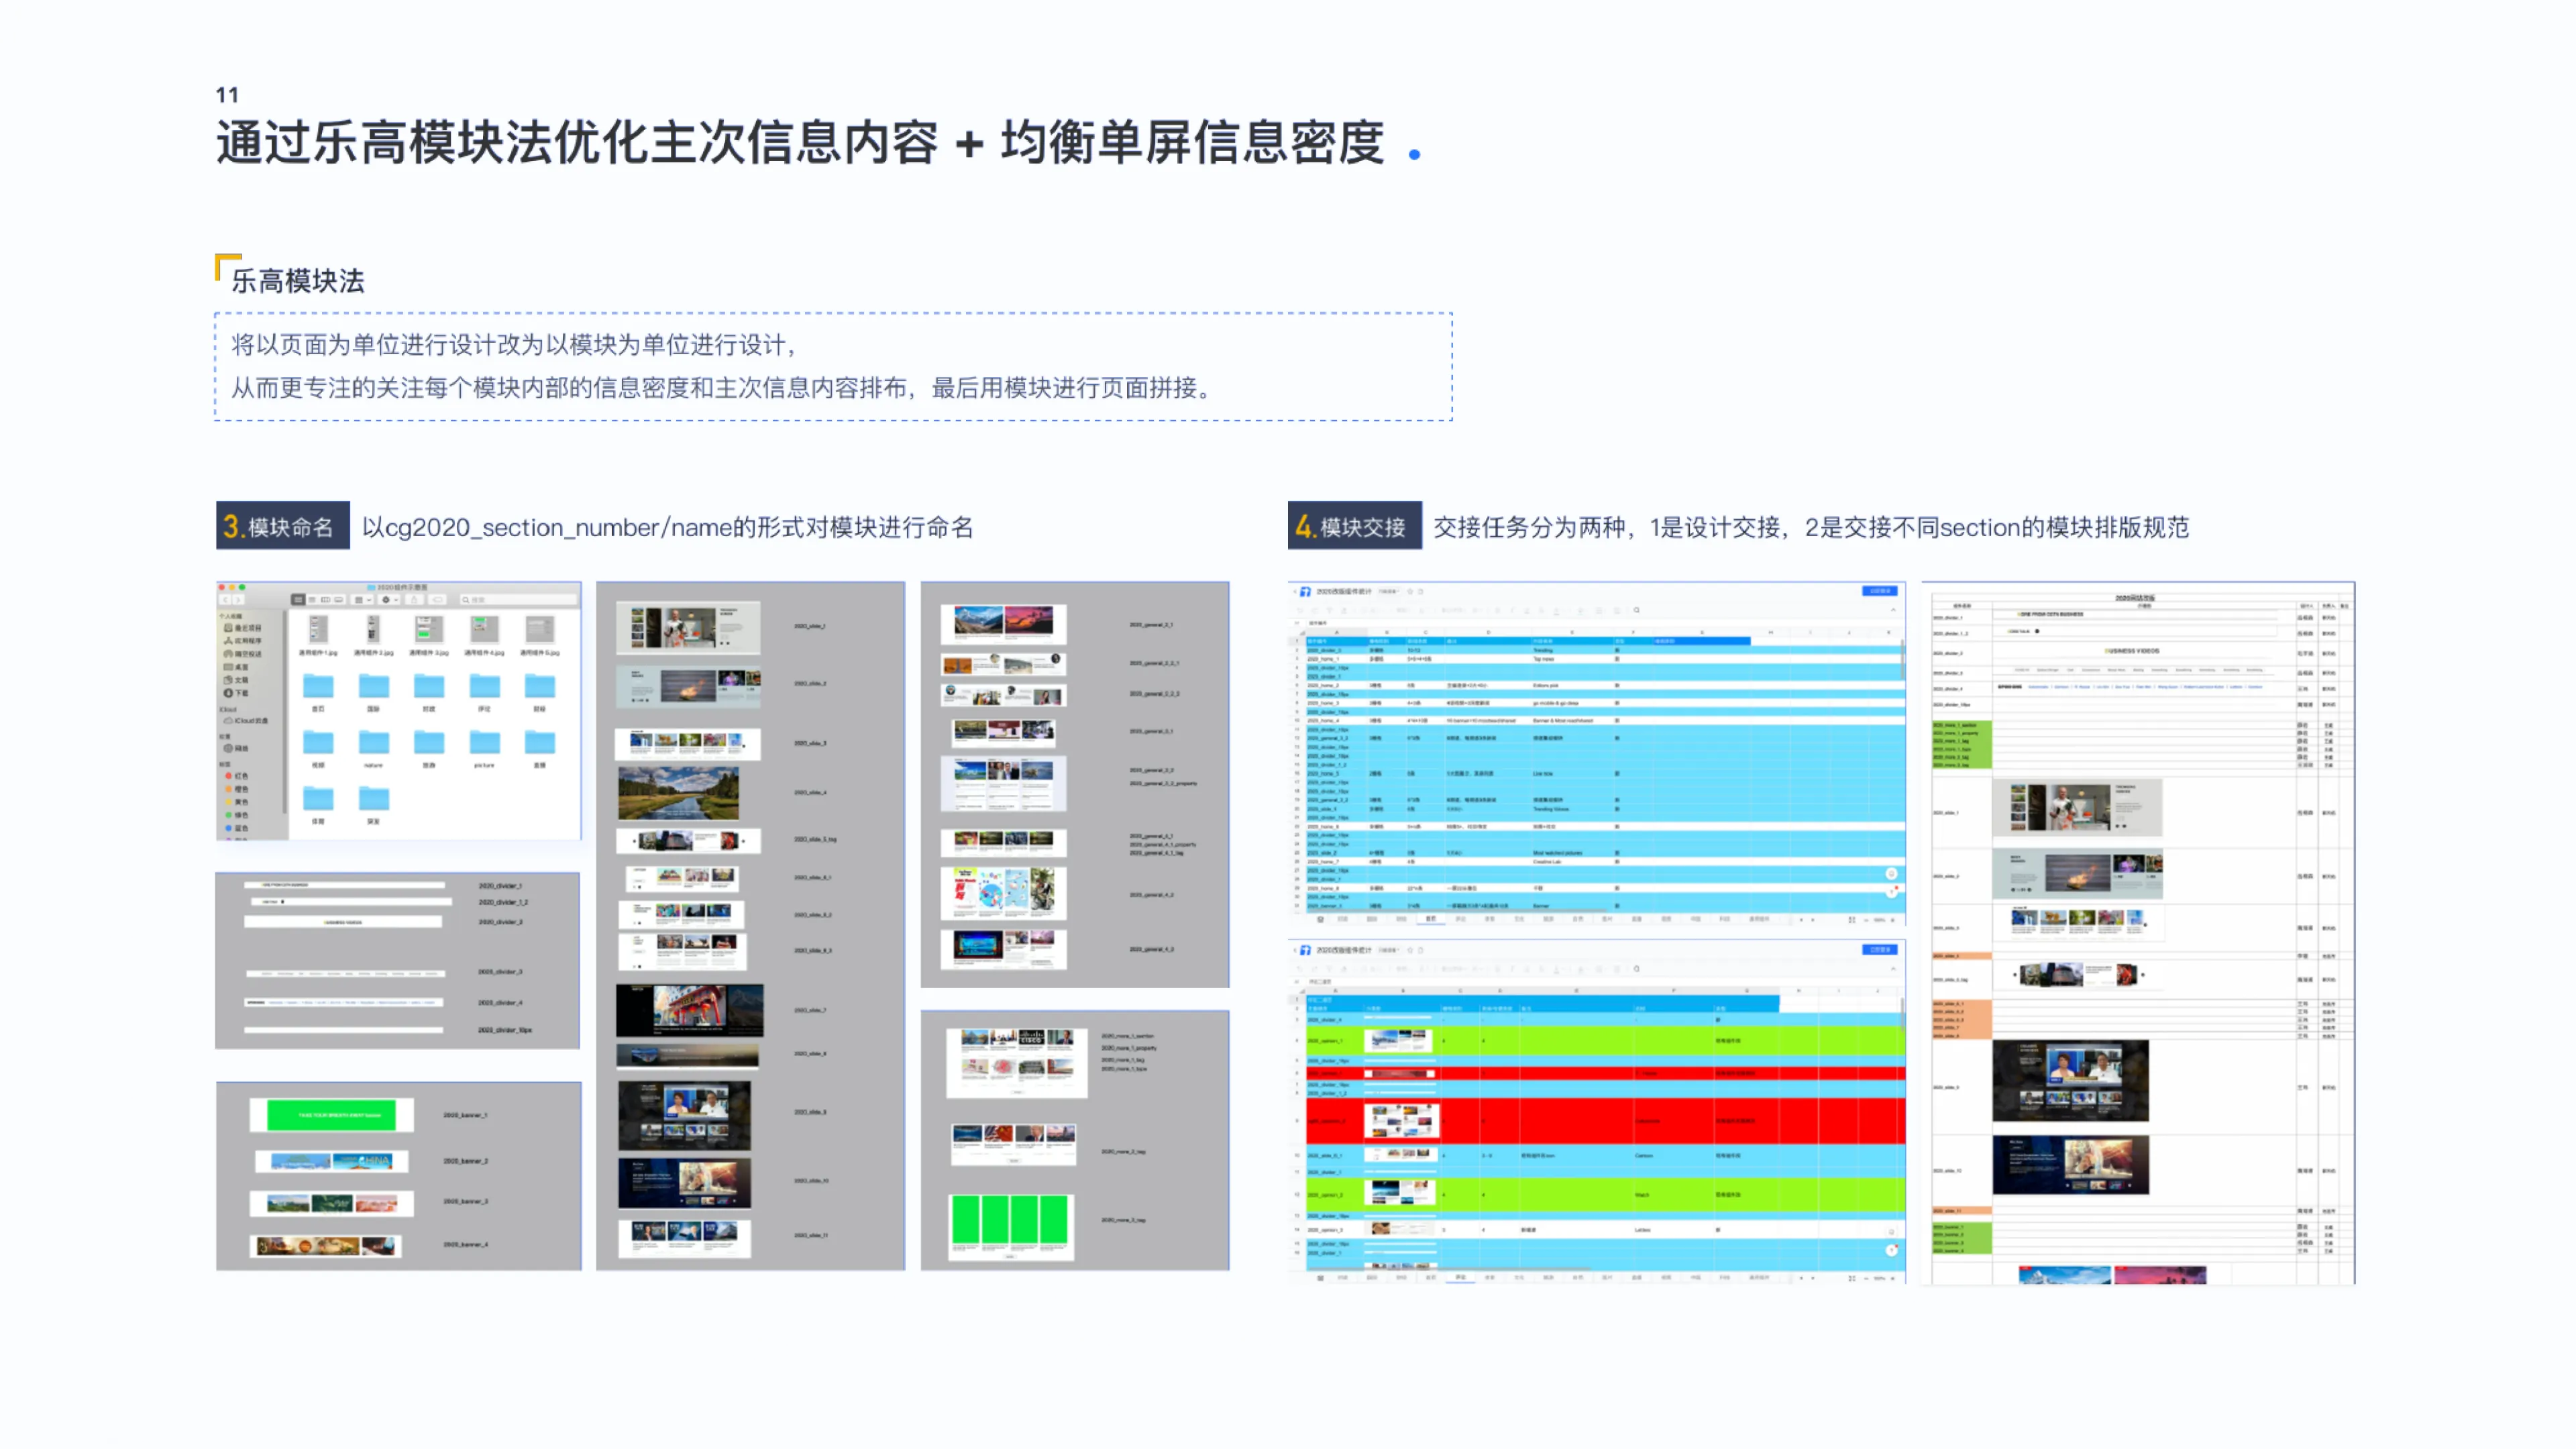Click the green 2020_banner_1 thumbnail
This screenshot has width=2576, height=1449.
331,1114
